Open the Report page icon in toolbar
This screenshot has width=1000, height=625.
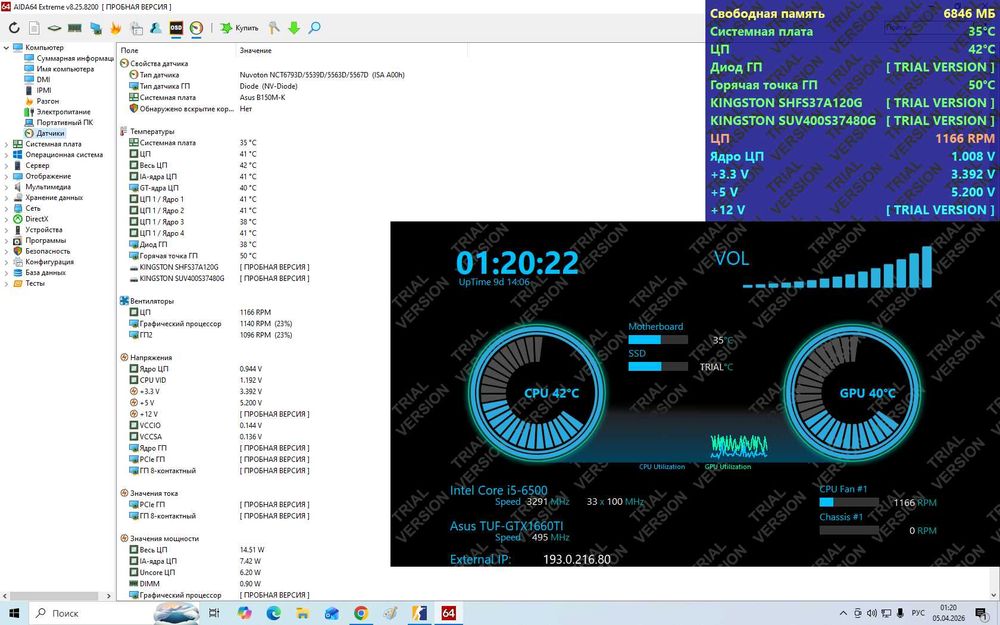coord(34,28)
